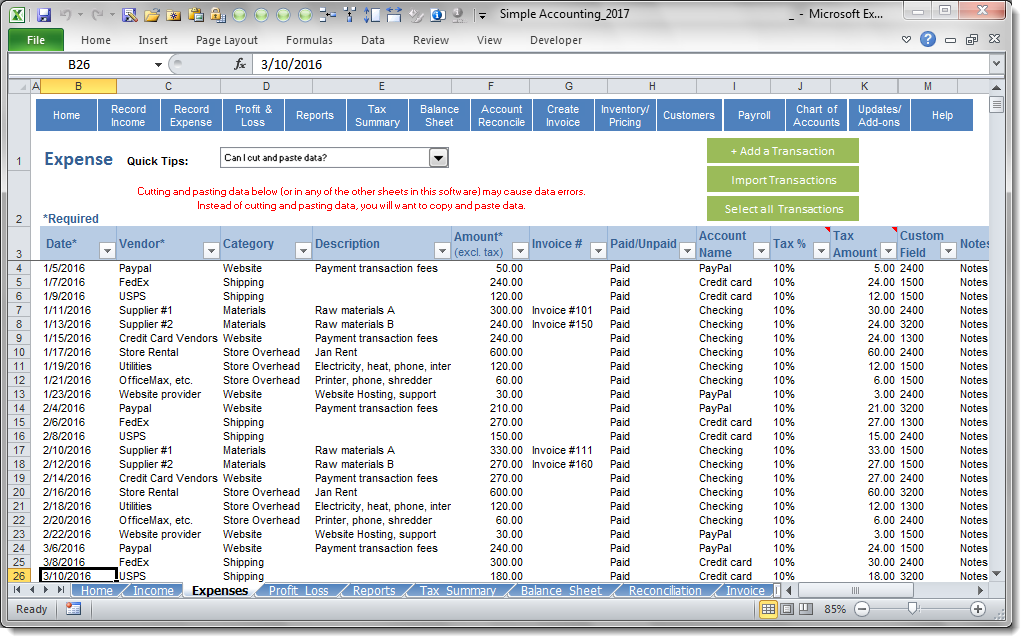Click the zoom in plus icon
Image resolution: width=1027 pixels, height=643 pixels.
(x=978, y=609)
